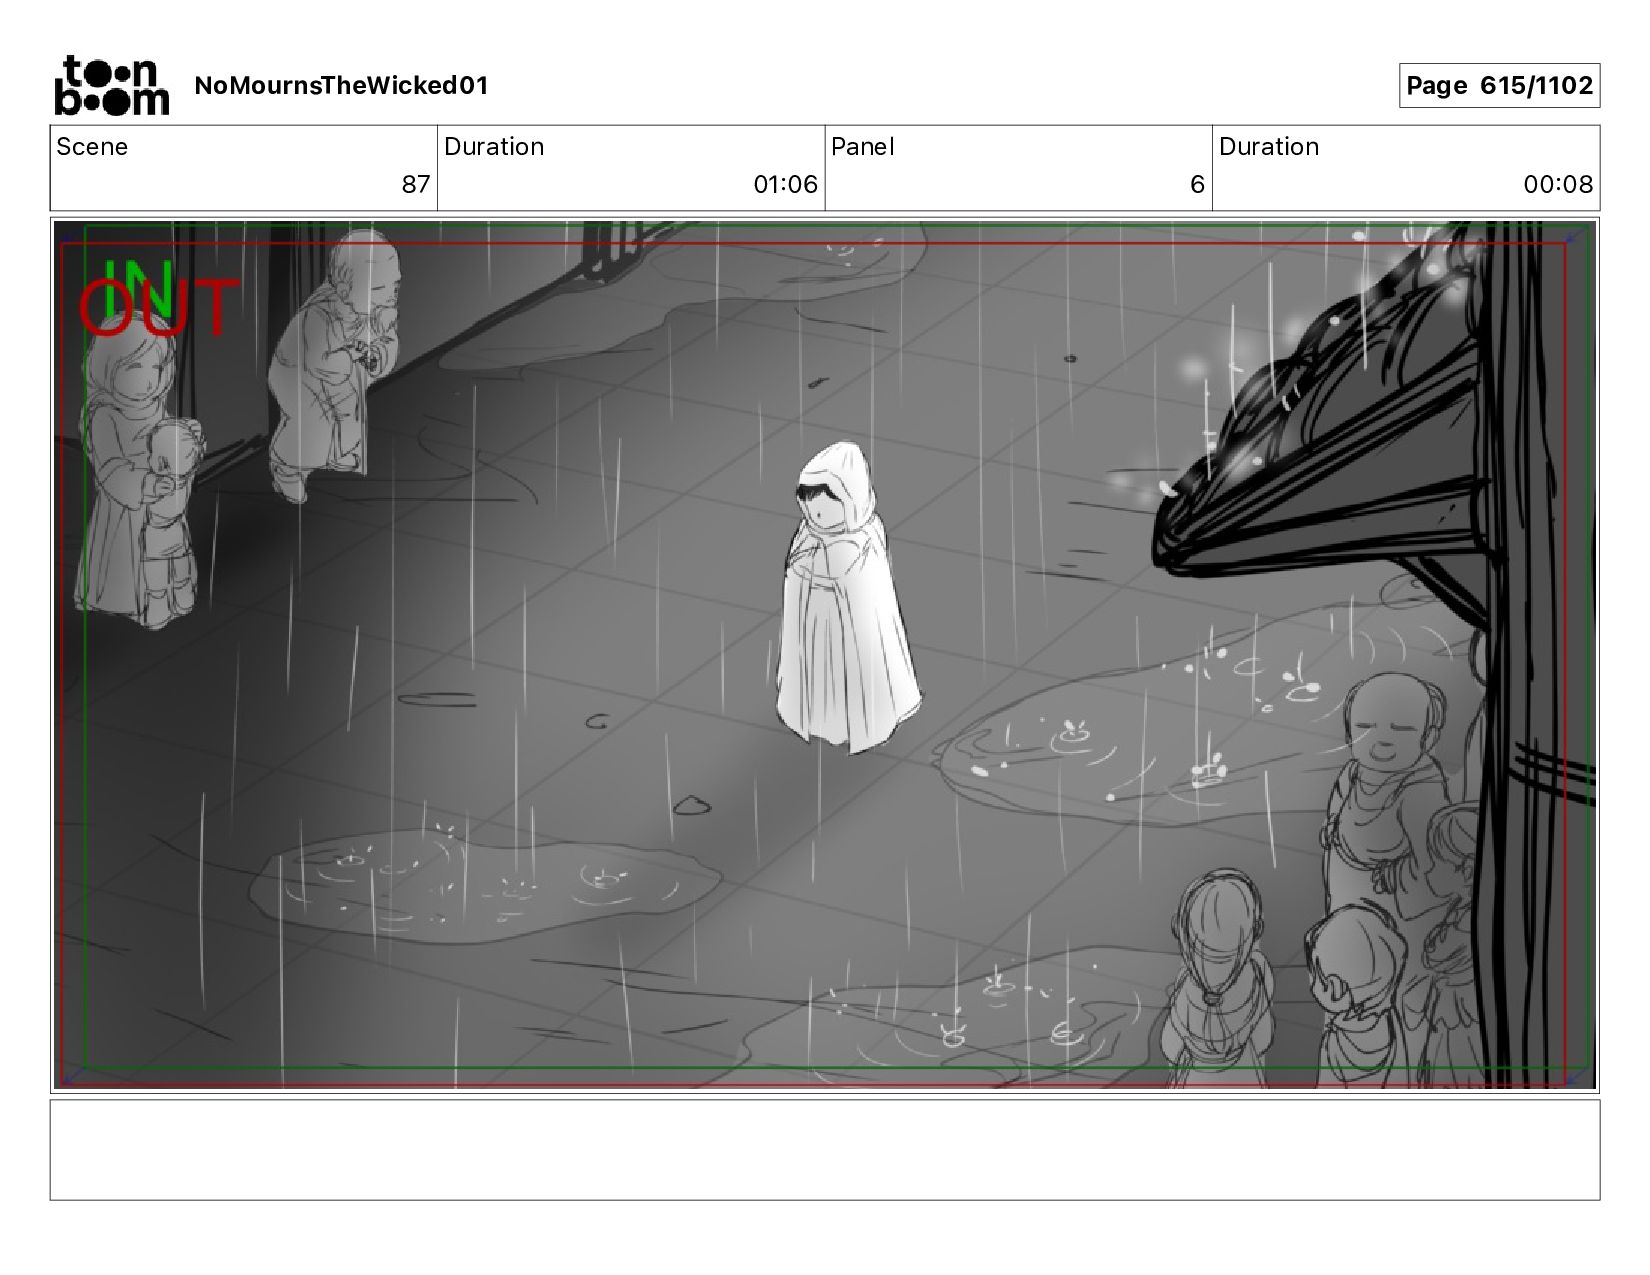Click the Duration label beside Scene
Screen dimensions: 1650x1275
494,147
